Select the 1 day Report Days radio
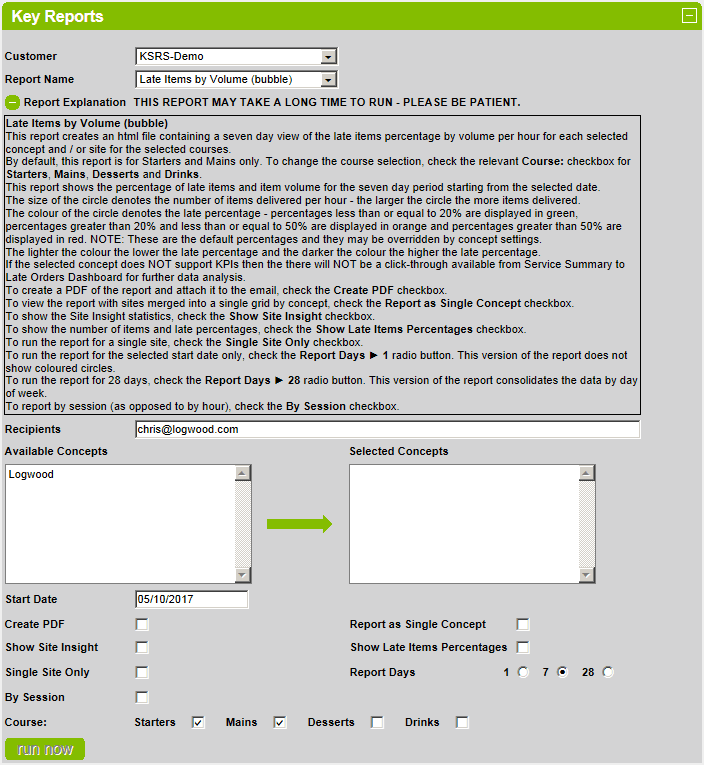The image size is (704, 765). (x=523, y=673)
